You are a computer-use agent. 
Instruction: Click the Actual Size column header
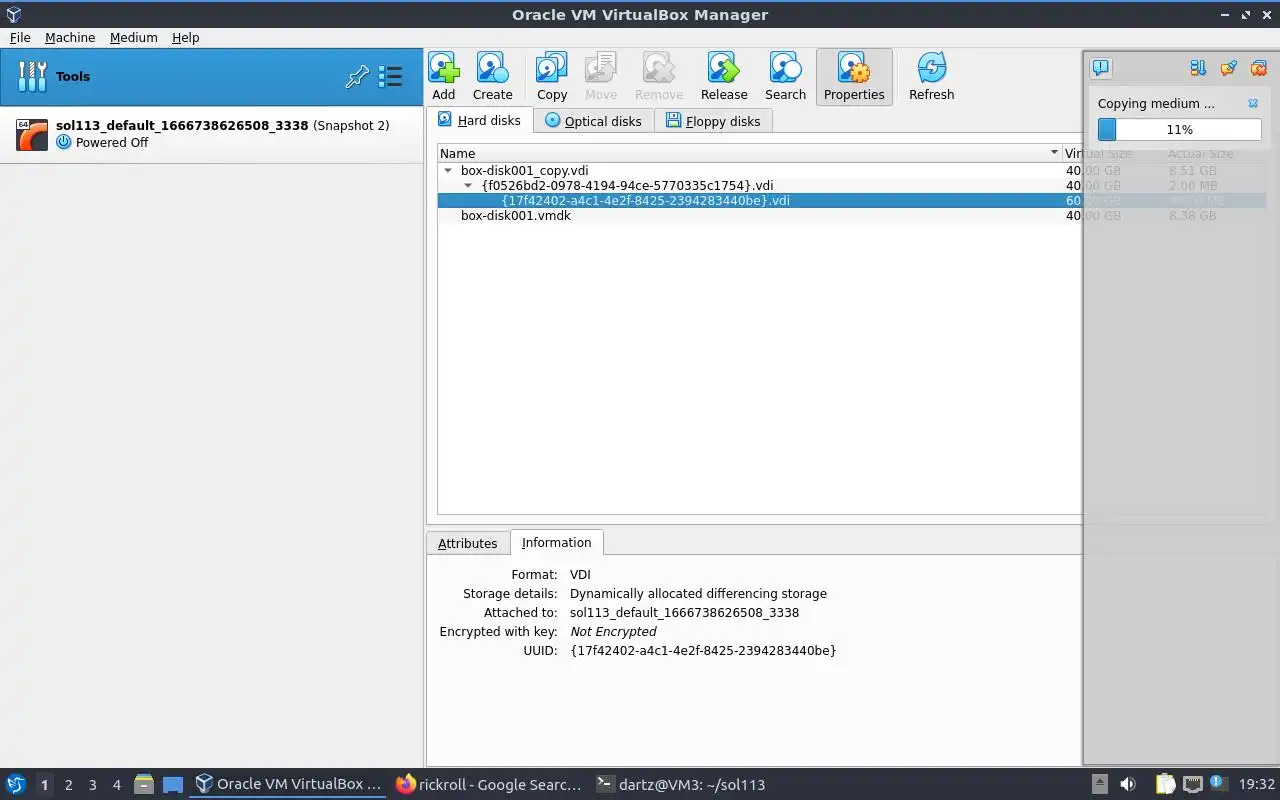[1200, 154]
